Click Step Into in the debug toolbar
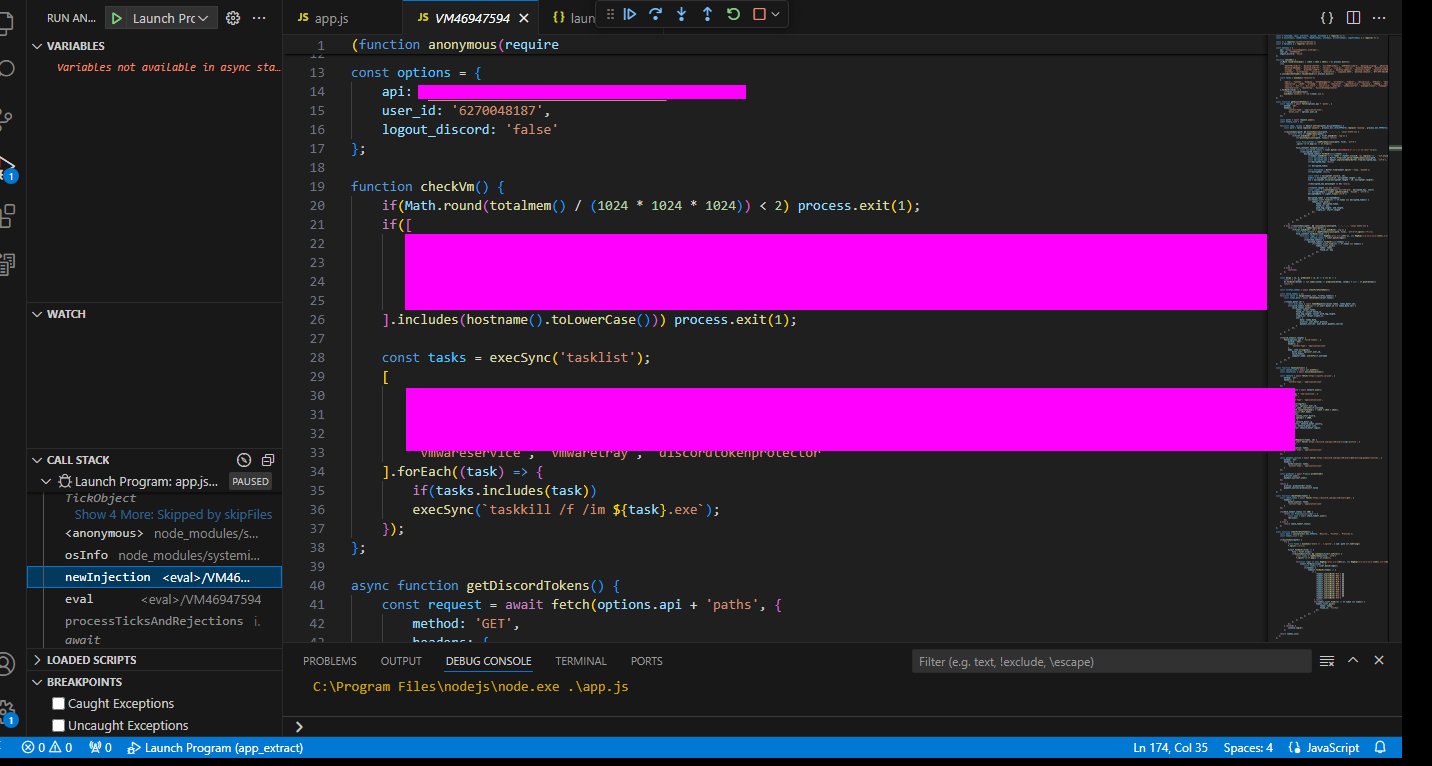The height and width of the screenshot is (766, 1432). (682, 14)
